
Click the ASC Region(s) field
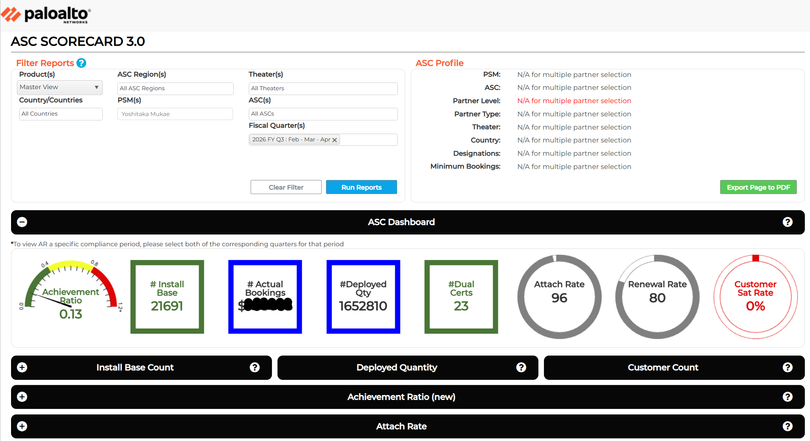click(175, 88)
